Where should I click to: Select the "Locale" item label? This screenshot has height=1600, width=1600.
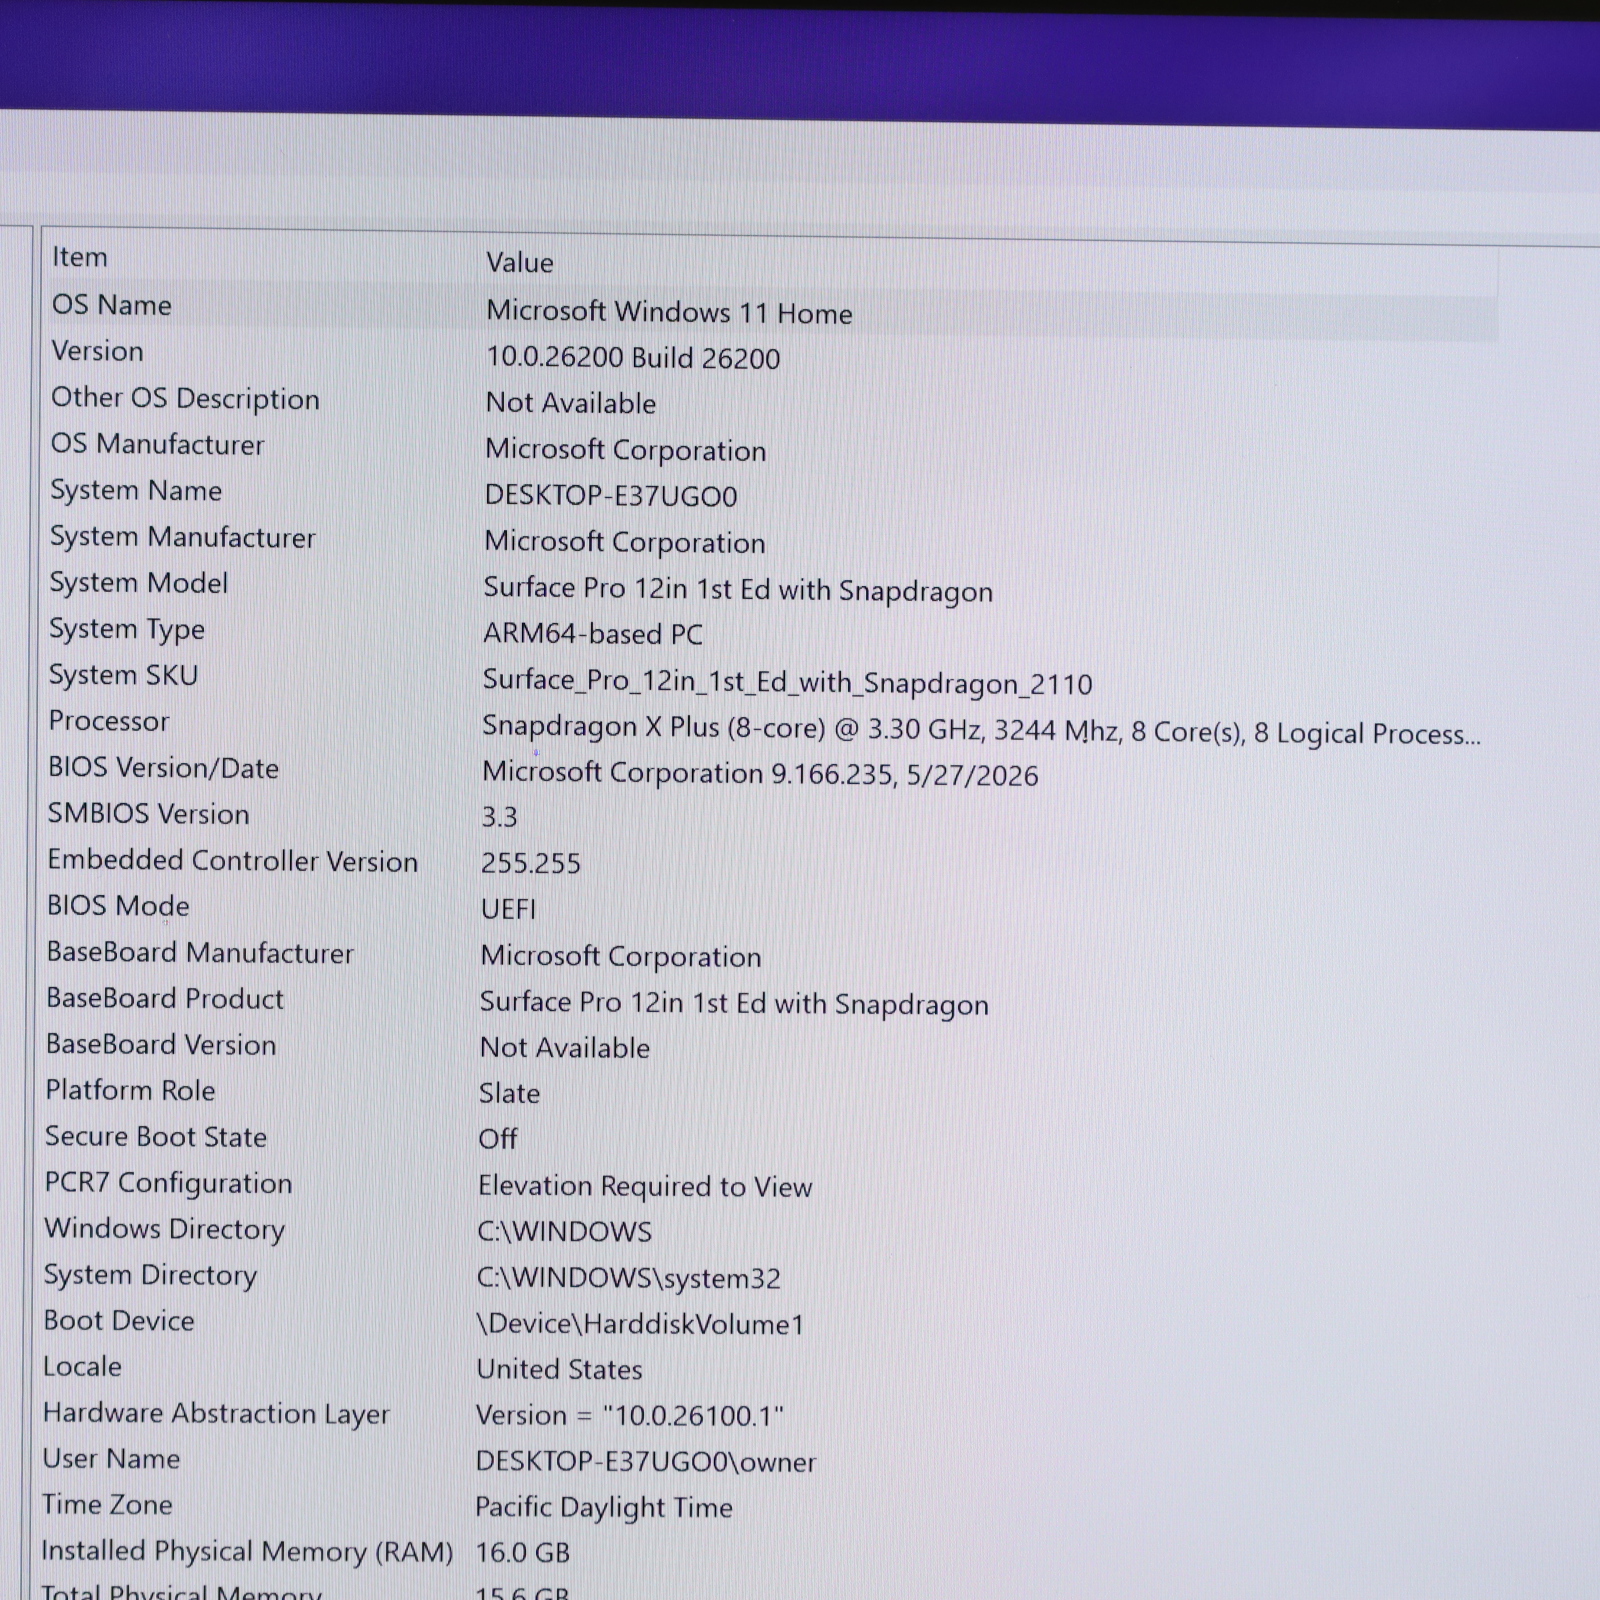[x=82, y=1367]
